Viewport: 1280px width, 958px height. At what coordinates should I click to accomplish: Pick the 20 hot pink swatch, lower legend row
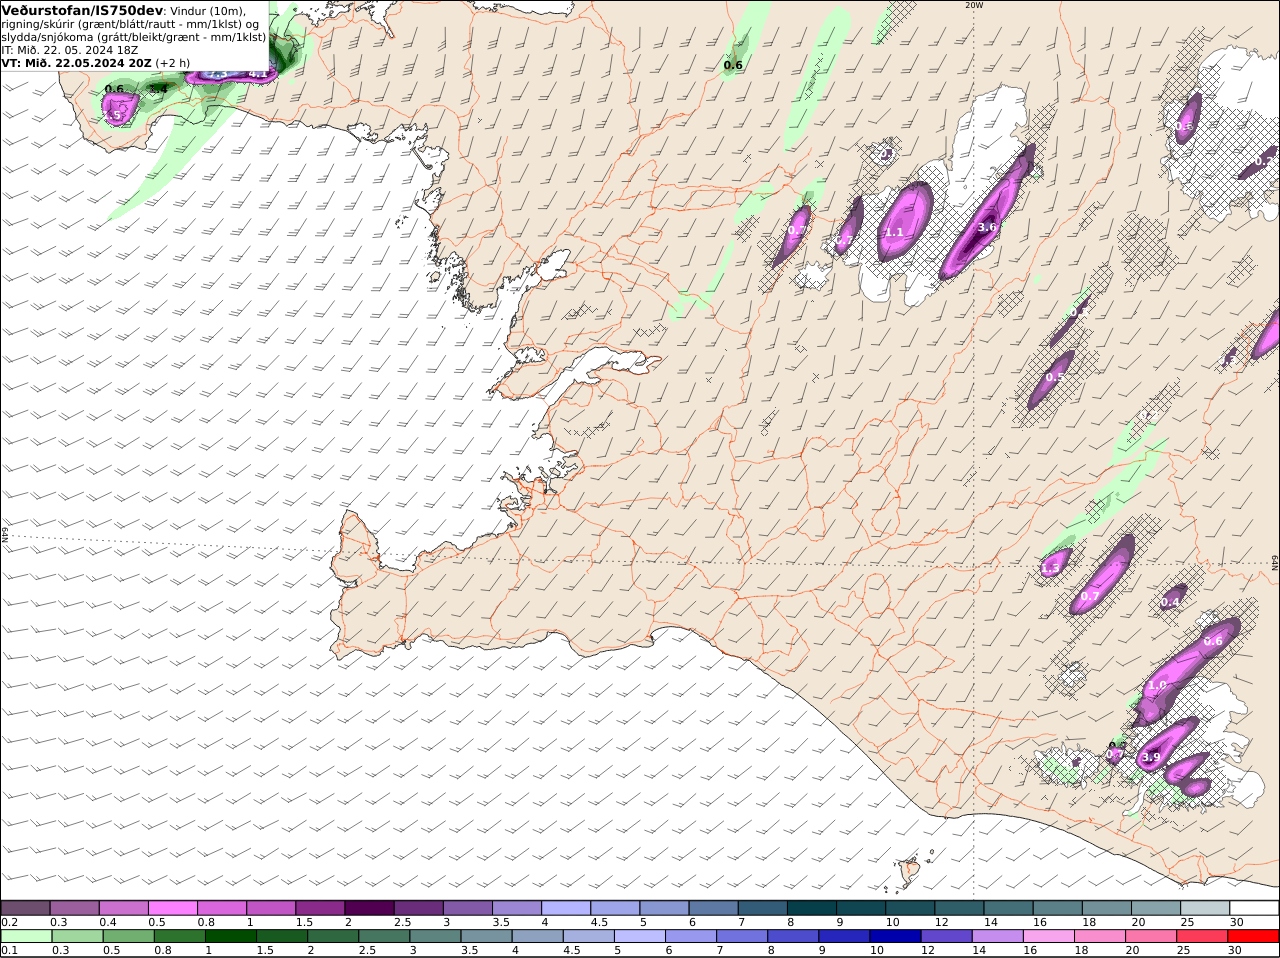[1151, 937]
